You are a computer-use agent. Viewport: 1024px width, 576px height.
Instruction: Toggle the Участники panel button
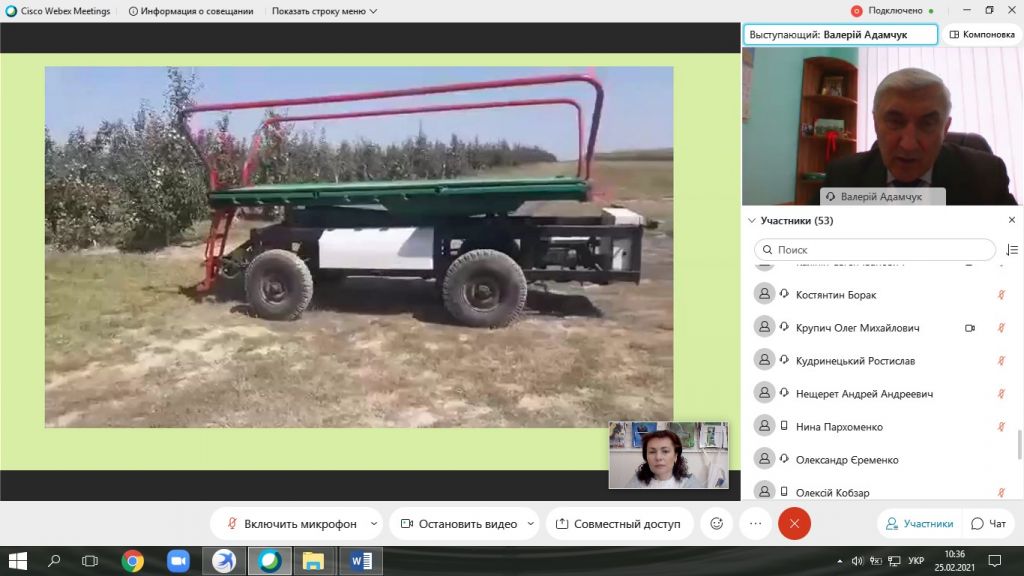click(916, 523)
